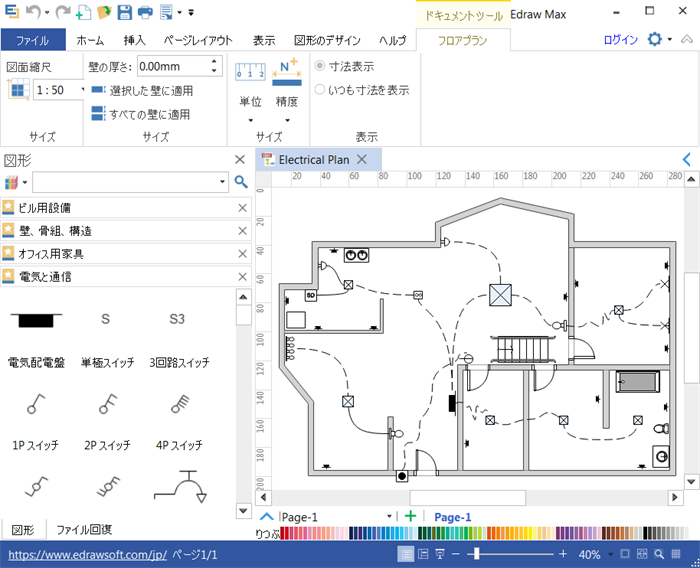
Task: Close the 電気と通信 shape library
Action: 242,276
